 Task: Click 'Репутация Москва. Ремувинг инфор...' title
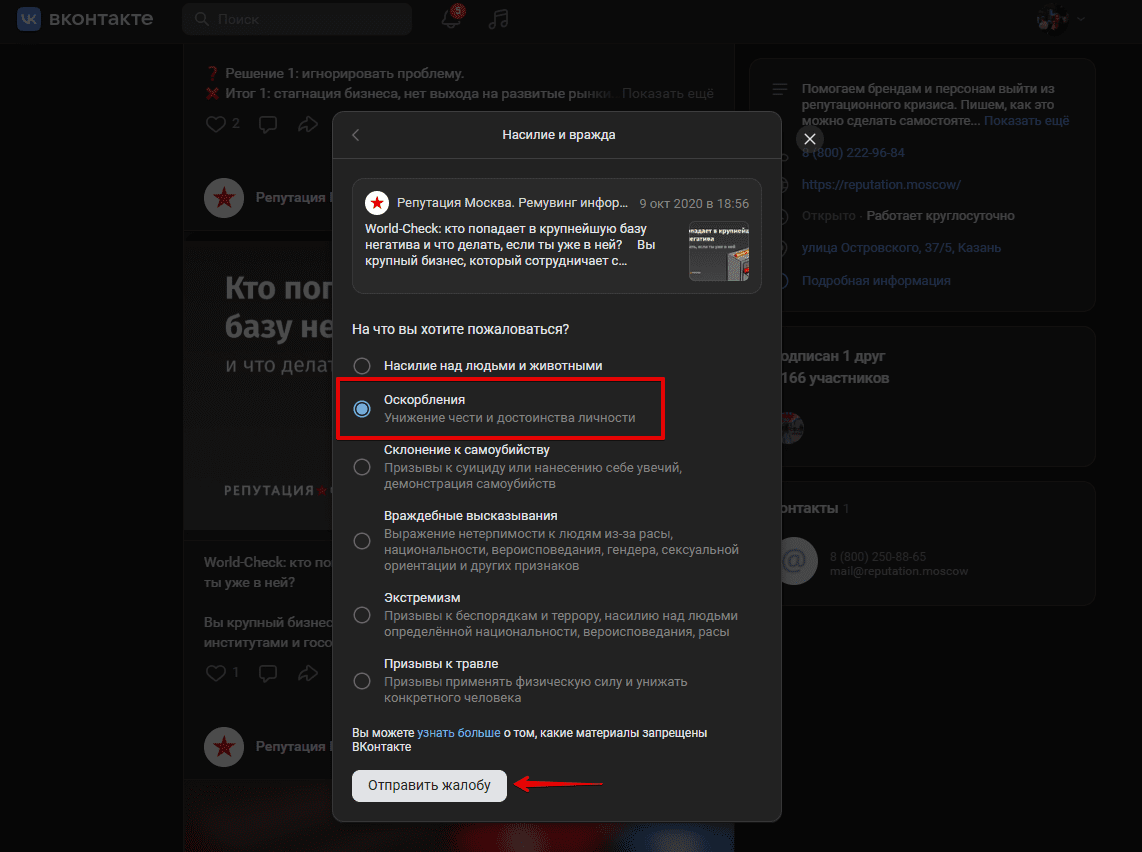[x=512, y=203]
